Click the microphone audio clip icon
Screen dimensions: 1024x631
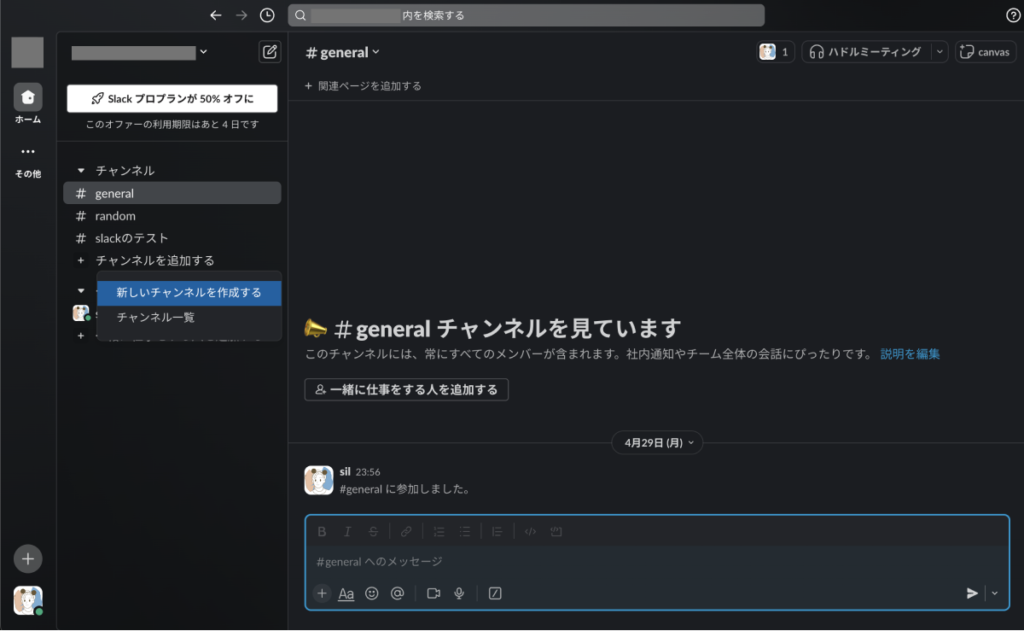point(459,593)
